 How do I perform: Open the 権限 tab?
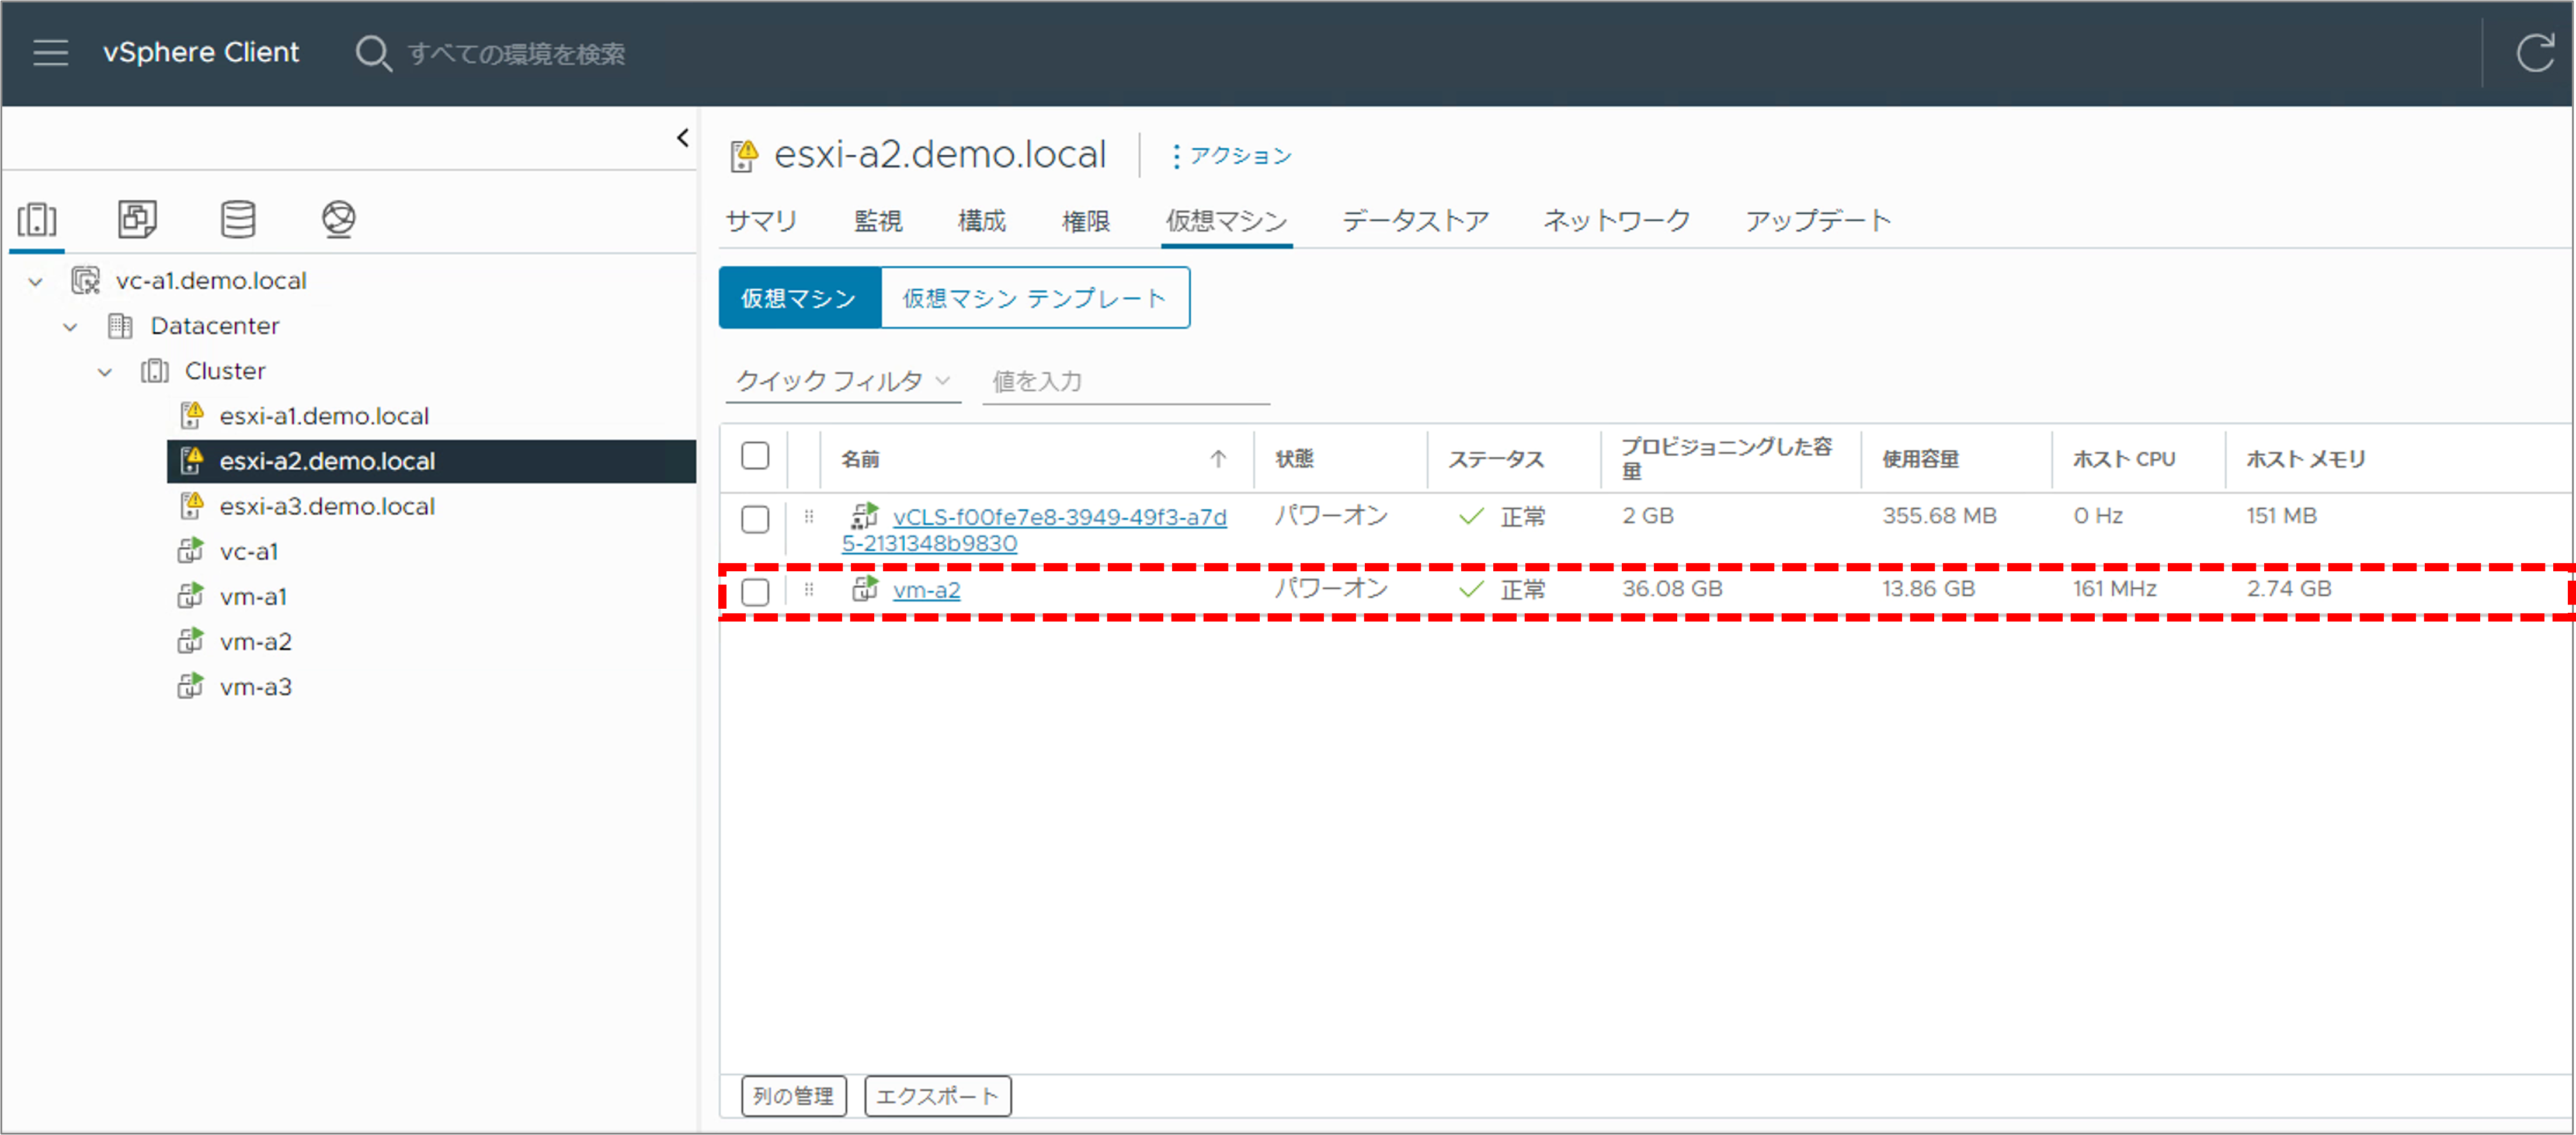(1086, 221)
